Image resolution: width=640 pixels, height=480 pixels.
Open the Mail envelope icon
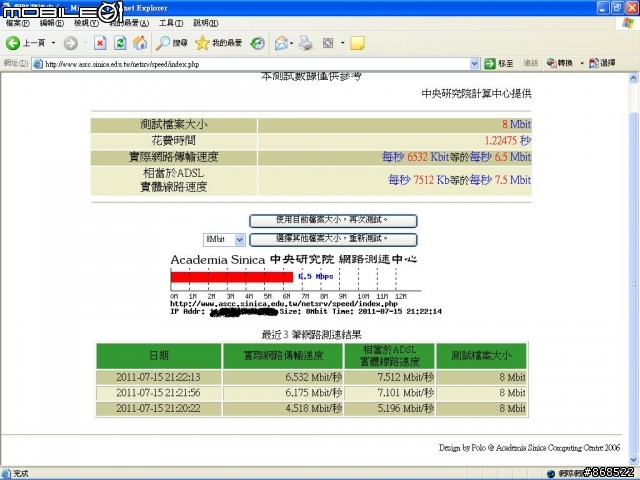click(x=281, y=43)
